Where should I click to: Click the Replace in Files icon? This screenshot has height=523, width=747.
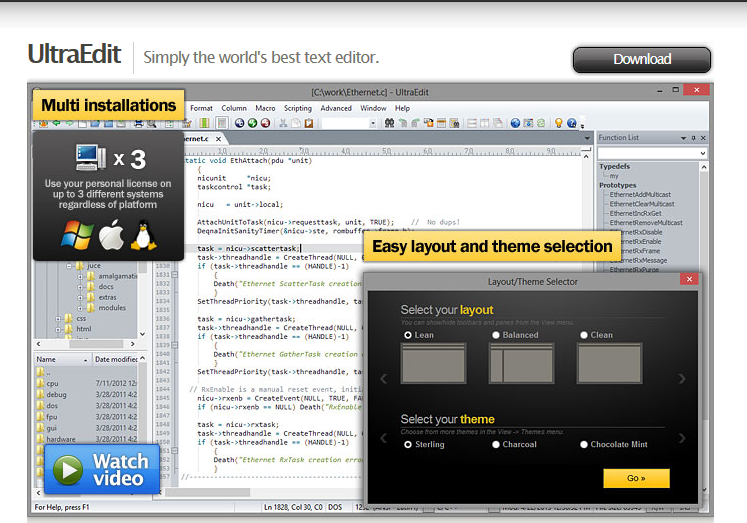(454, 123)
